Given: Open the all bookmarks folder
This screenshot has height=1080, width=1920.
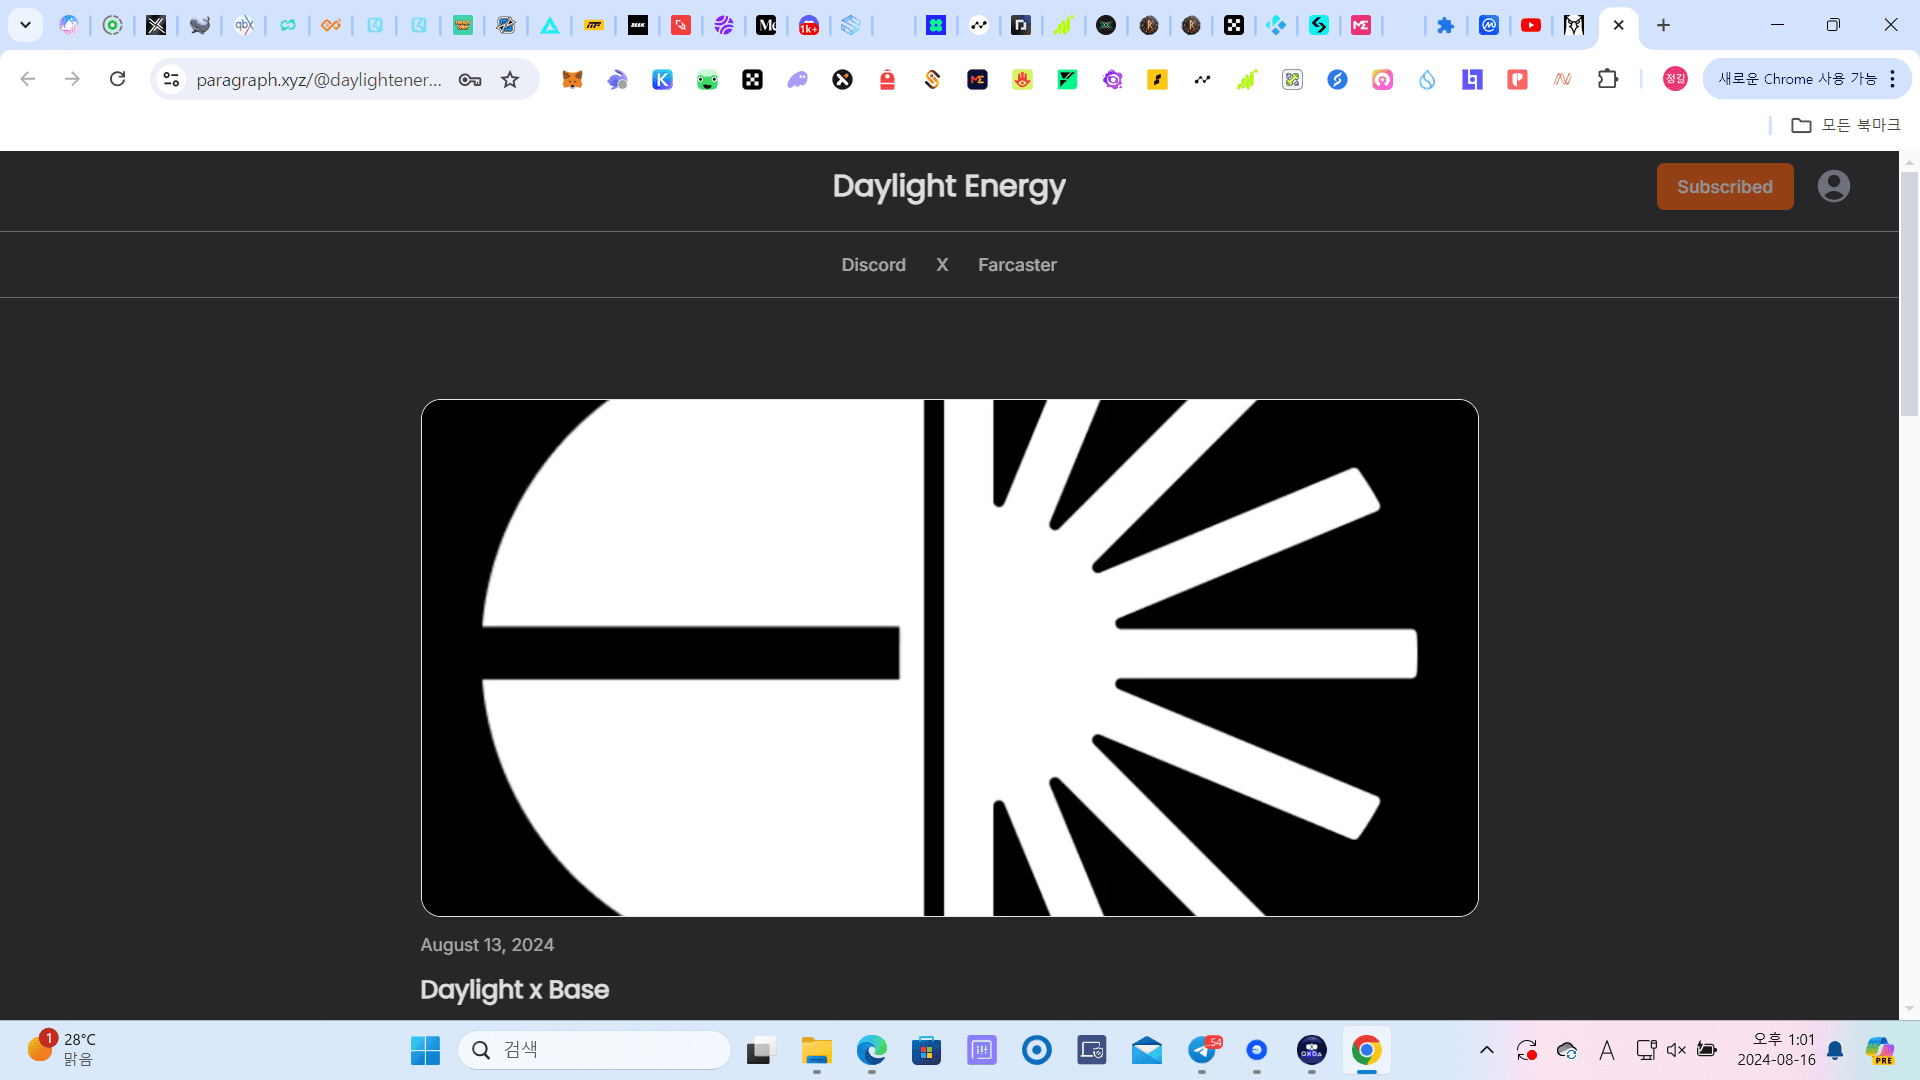Looking at the screenshot, I should coord(1845,125).
